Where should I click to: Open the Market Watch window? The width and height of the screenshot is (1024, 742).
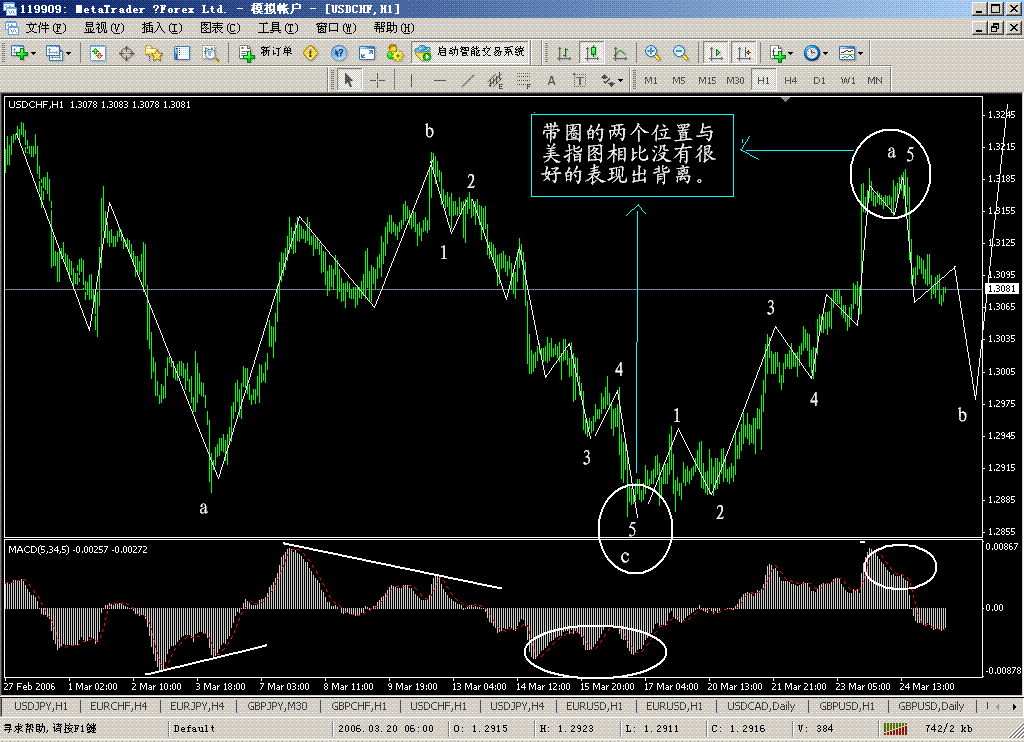tap(98, 54)
